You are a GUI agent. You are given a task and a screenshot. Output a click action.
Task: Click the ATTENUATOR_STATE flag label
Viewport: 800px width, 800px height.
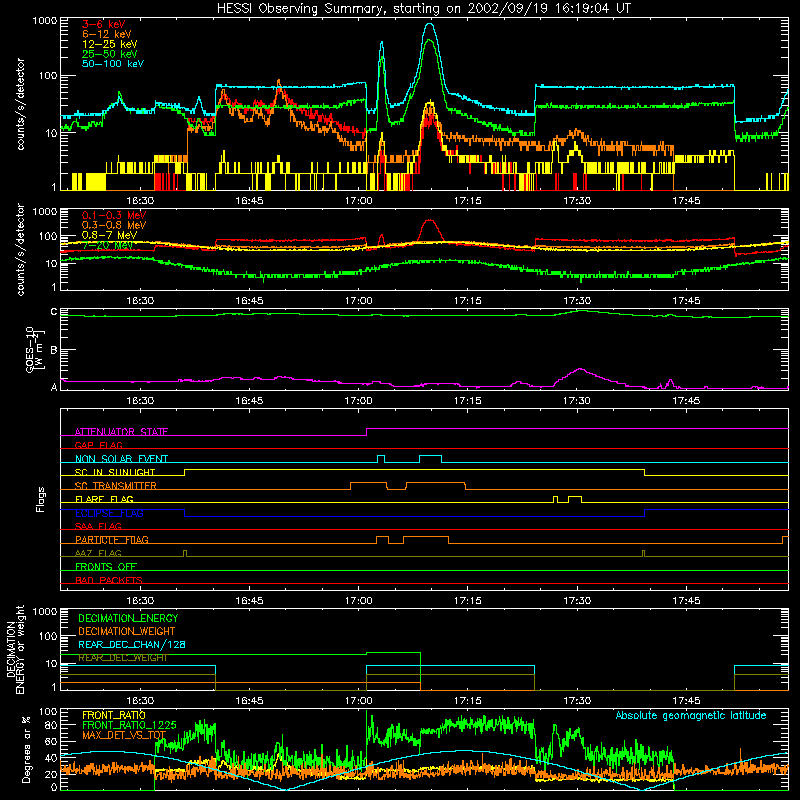(x=121, y=432)
